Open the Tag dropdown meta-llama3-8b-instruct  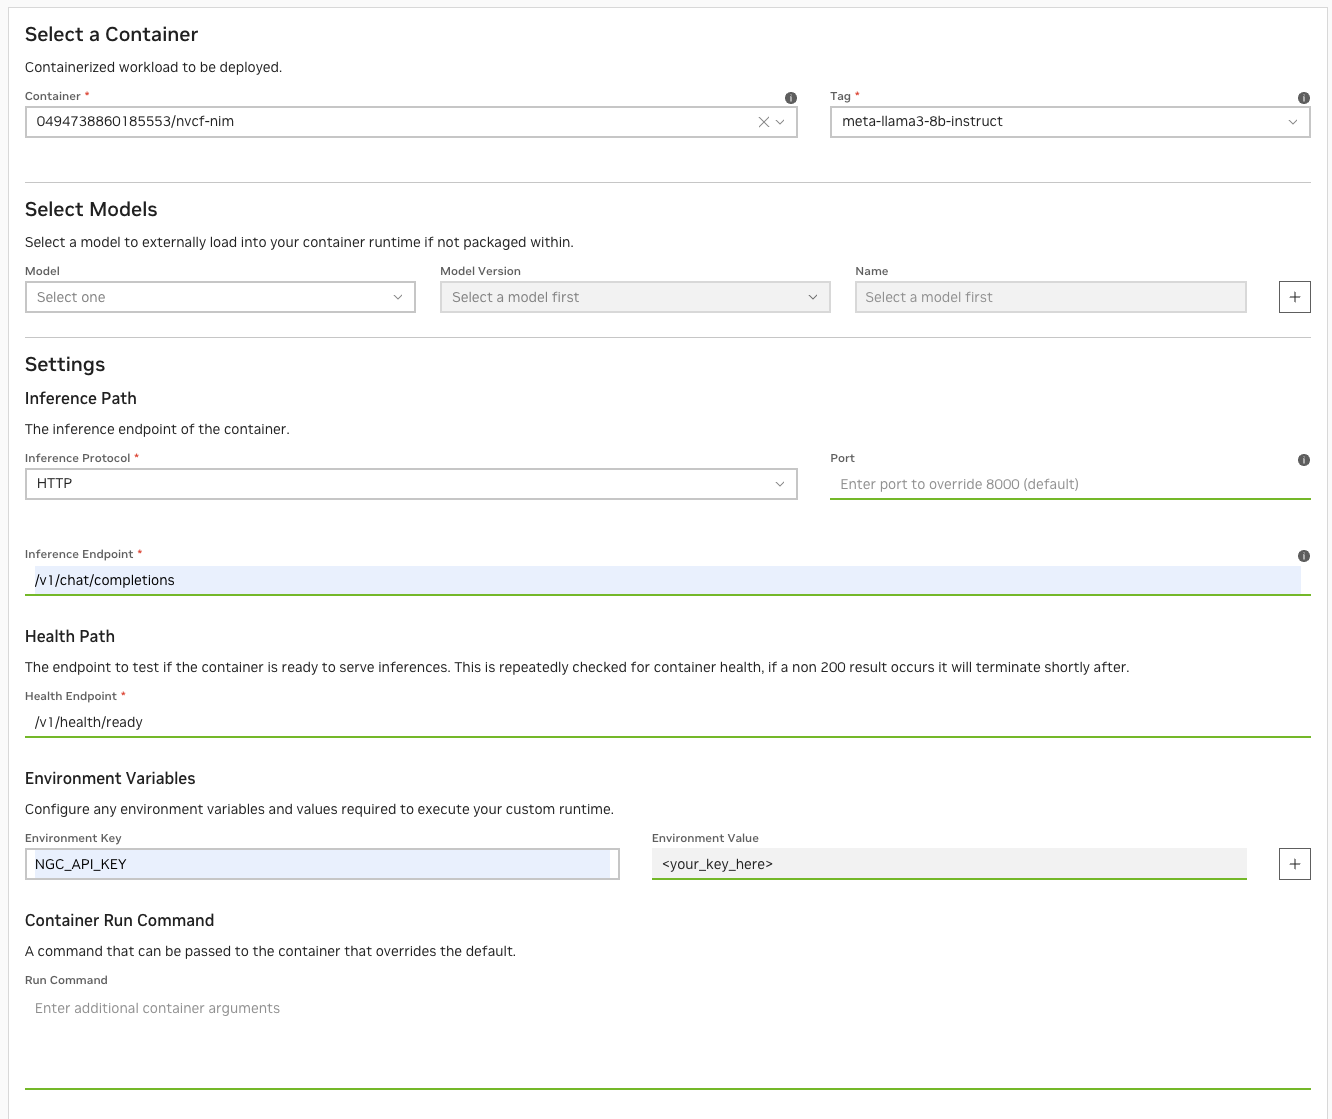click(x=1068, y=122)
